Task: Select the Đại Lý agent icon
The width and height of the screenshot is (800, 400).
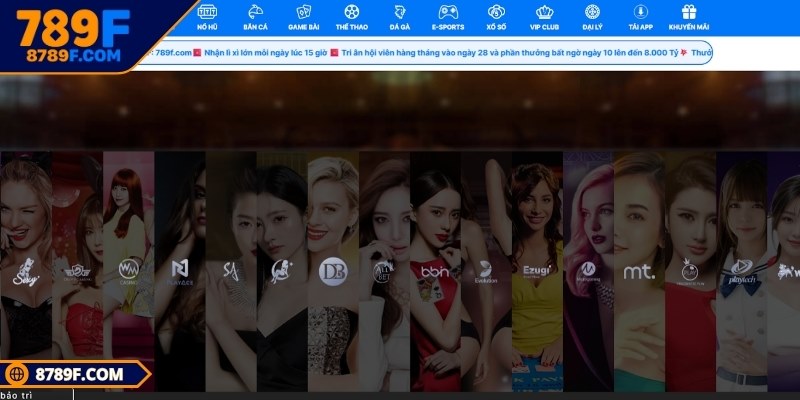Action: pos(592,11)
